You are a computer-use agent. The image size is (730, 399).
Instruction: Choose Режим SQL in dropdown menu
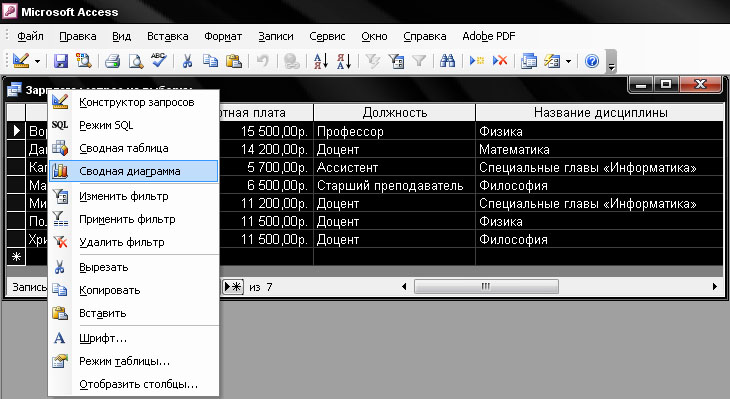pos(133,125)
